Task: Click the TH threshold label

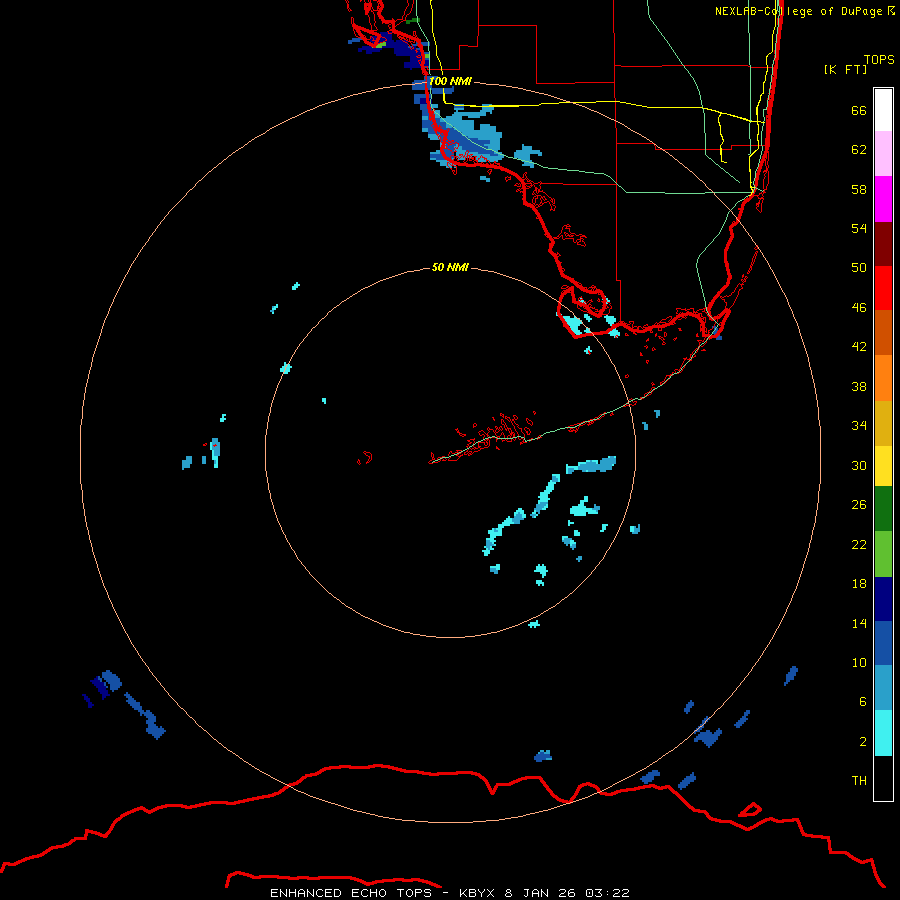Action: point(859,781)
